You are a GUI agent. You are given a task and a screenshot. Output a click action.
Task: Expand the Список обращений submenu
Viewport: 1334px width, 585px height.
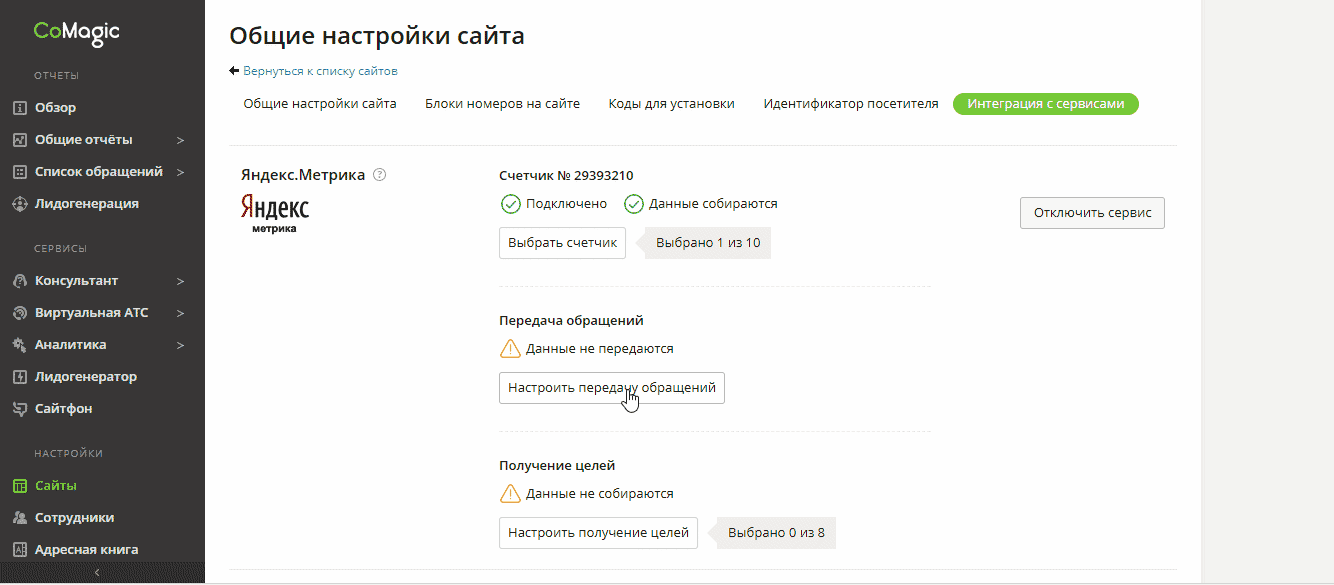pos(181,172)
